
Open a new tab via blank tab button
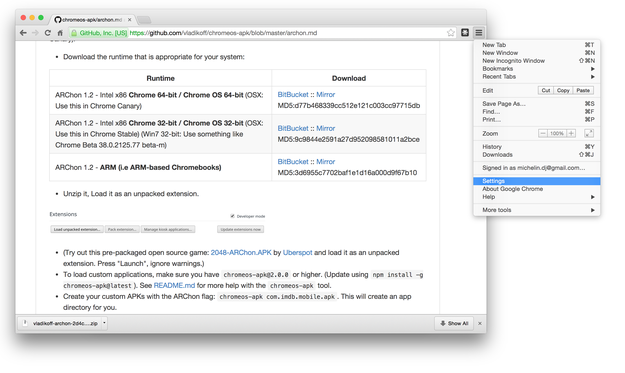click(144, 20)
